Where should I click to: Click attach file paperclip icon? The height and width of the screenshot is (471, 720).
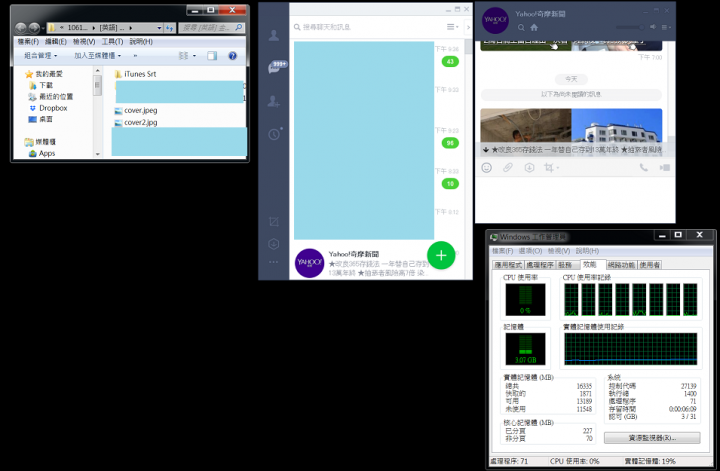click(x=507, y=168)
